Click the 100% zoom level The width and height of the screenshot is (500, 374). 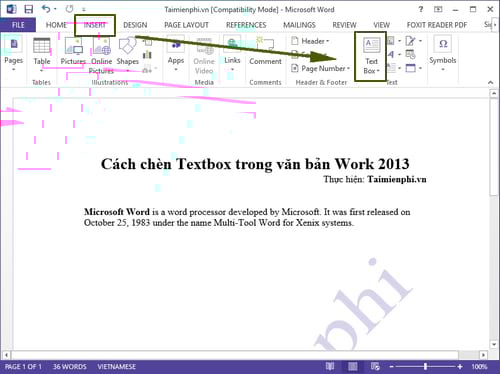(479, 367)
